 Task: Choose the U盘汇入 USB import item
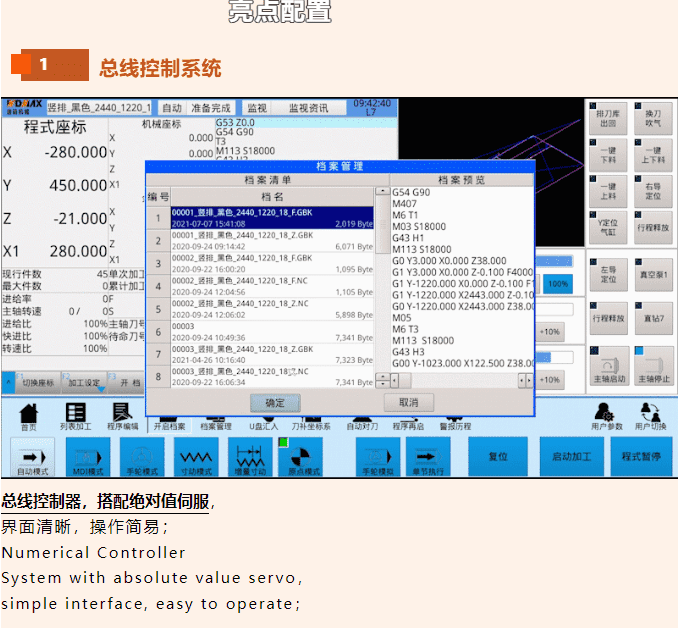coord(263,426)
